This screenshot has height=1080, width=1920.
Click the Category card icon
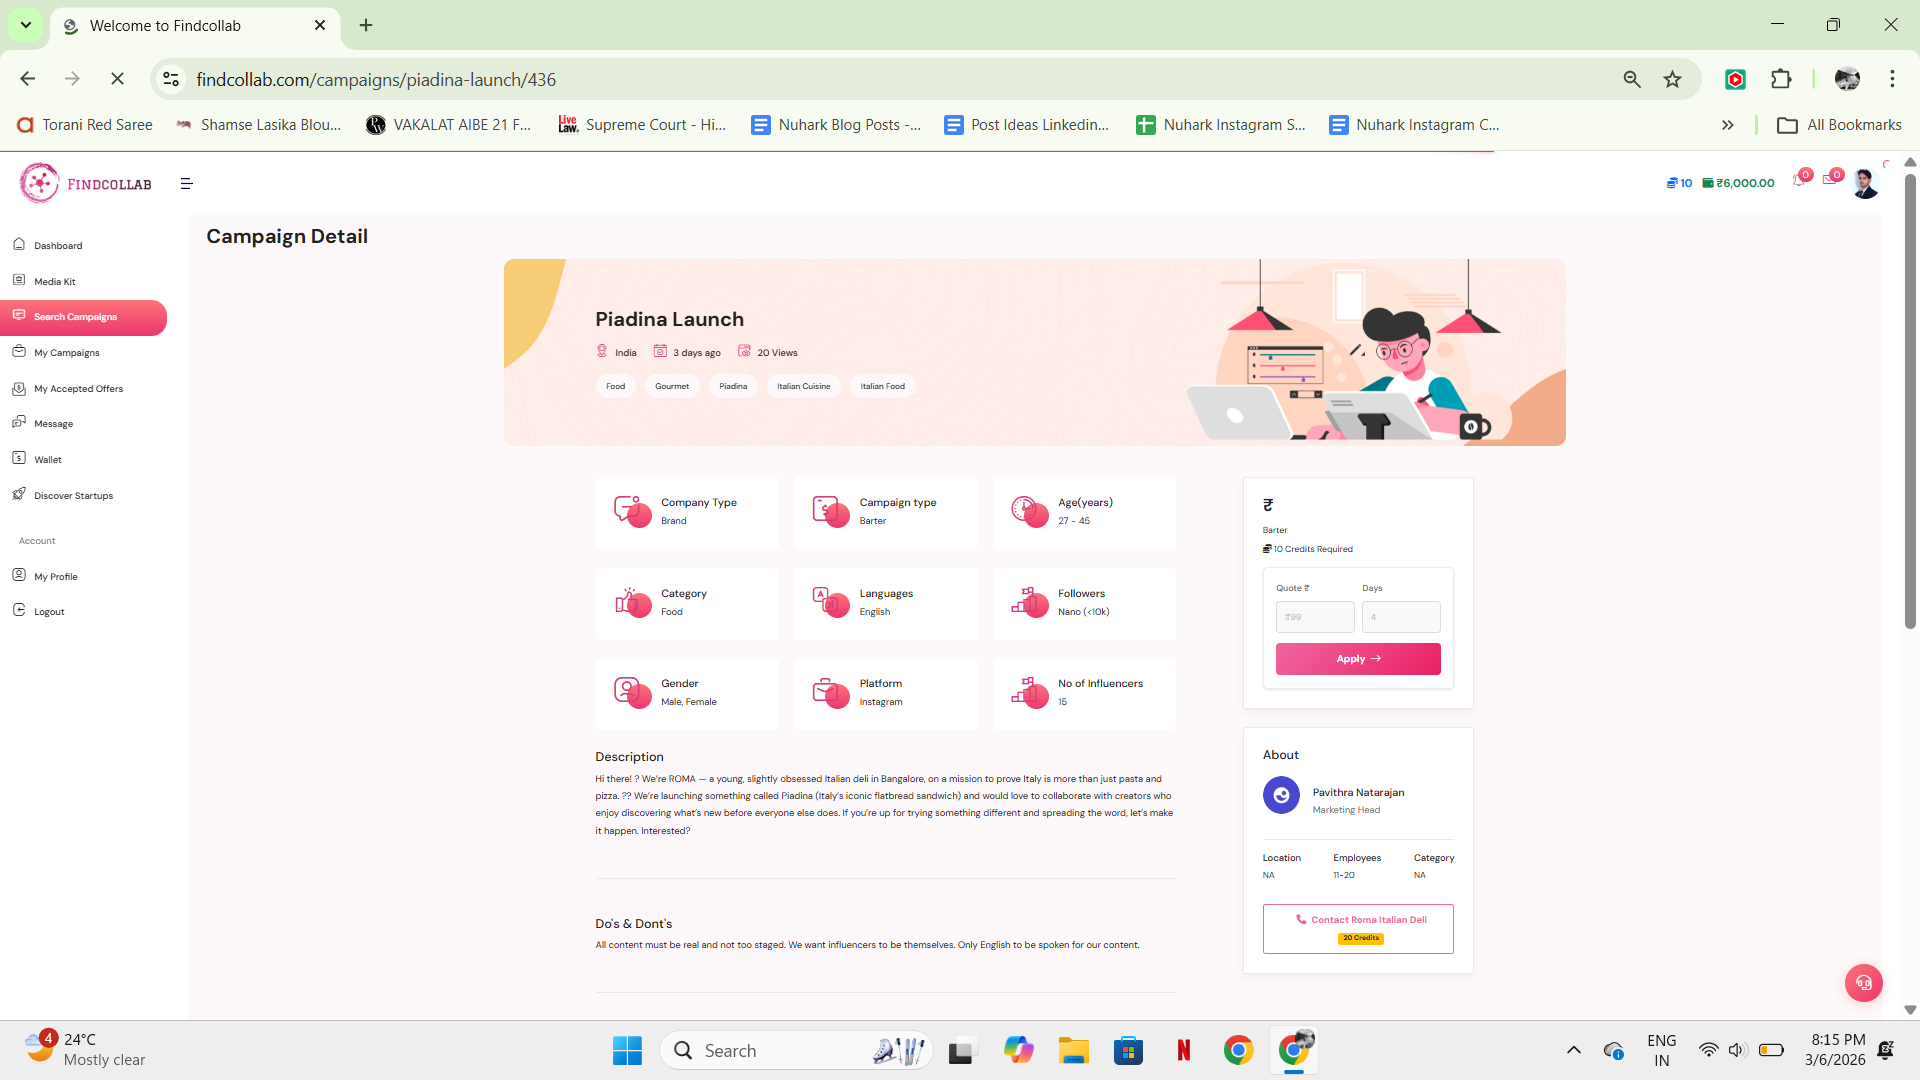coord(632,602)
